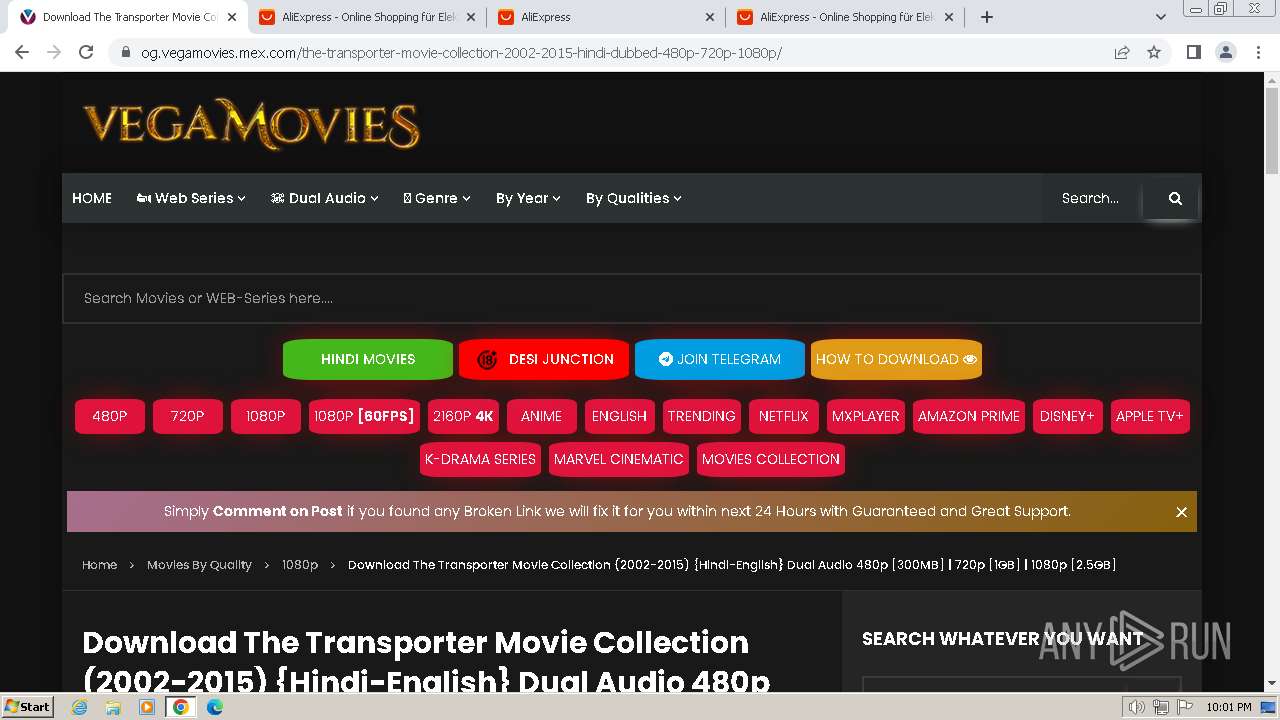The image size is (1280, 720).
Task: Open Chrome three-dot menu
Action: coord(1258,52)
